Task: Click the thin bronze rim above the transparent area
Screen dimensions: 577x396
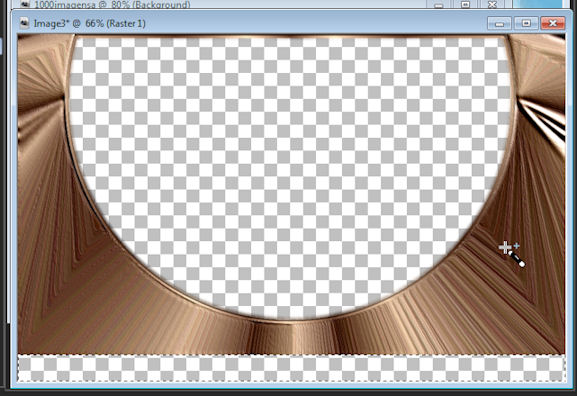Action: point(291,36)
